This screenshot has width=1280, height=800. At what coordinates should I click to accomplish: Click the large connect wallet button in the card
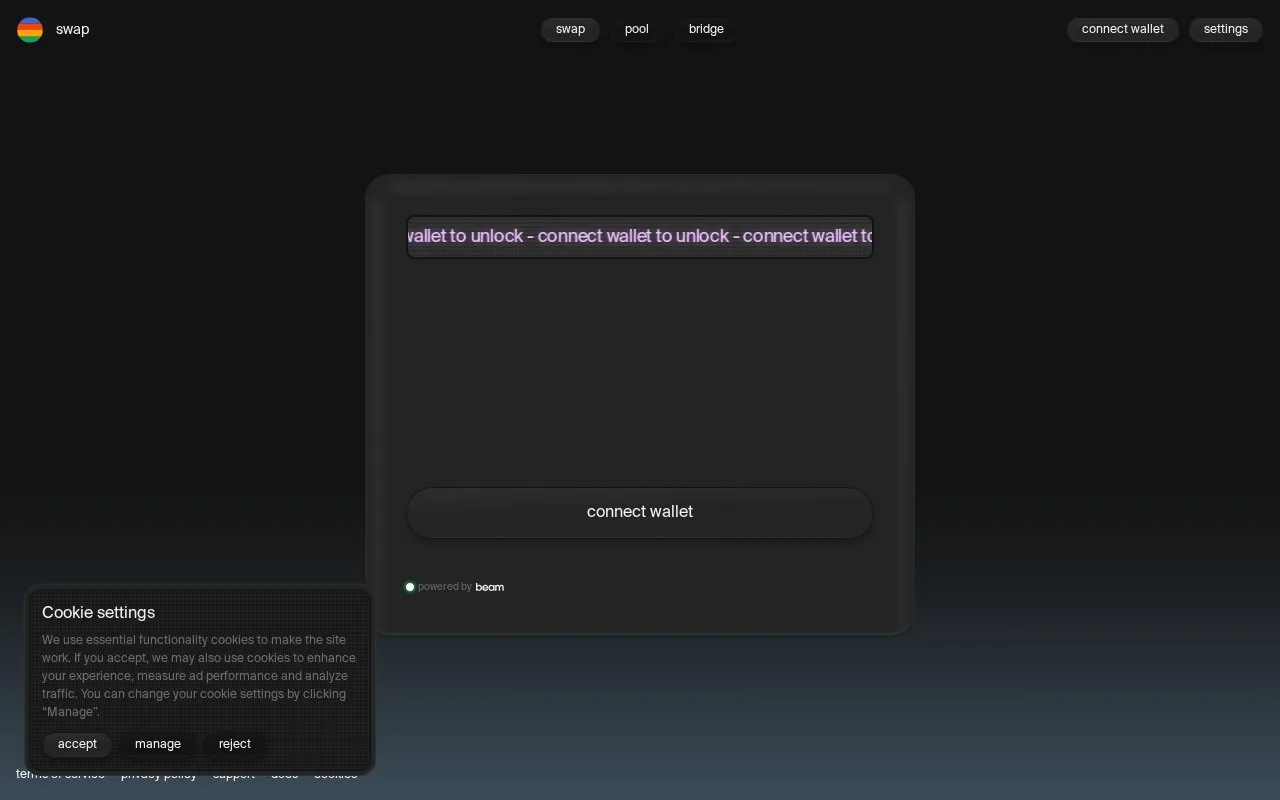pos(640,512)
